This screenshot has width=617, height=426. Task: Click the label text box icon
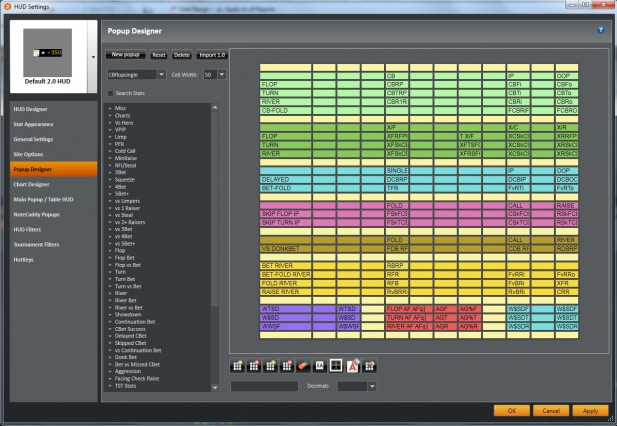(x=320, y=366)
